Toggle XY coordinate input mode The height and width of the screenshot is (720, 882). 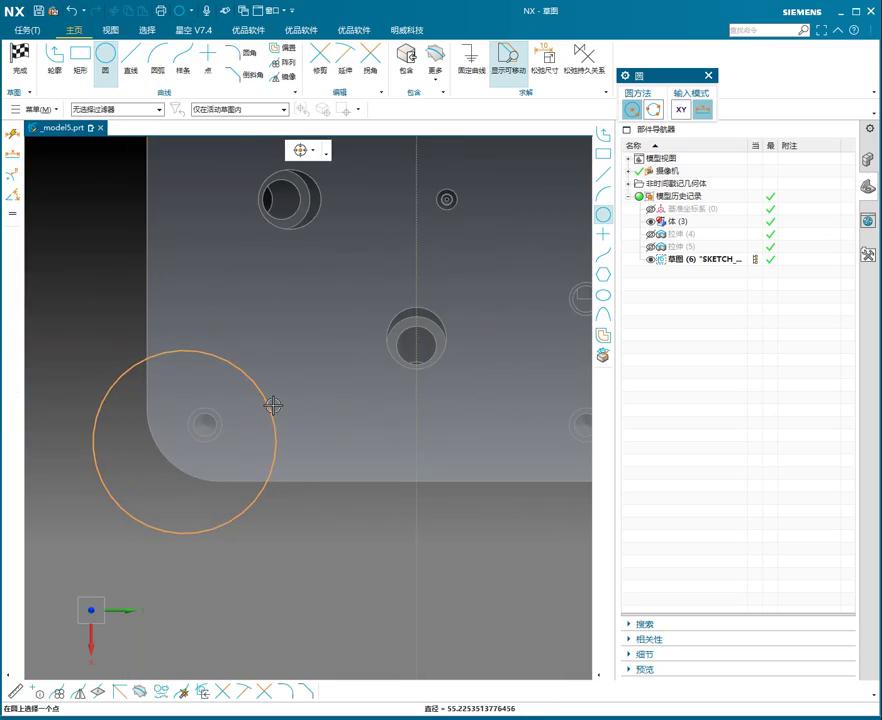coord(681,110)
